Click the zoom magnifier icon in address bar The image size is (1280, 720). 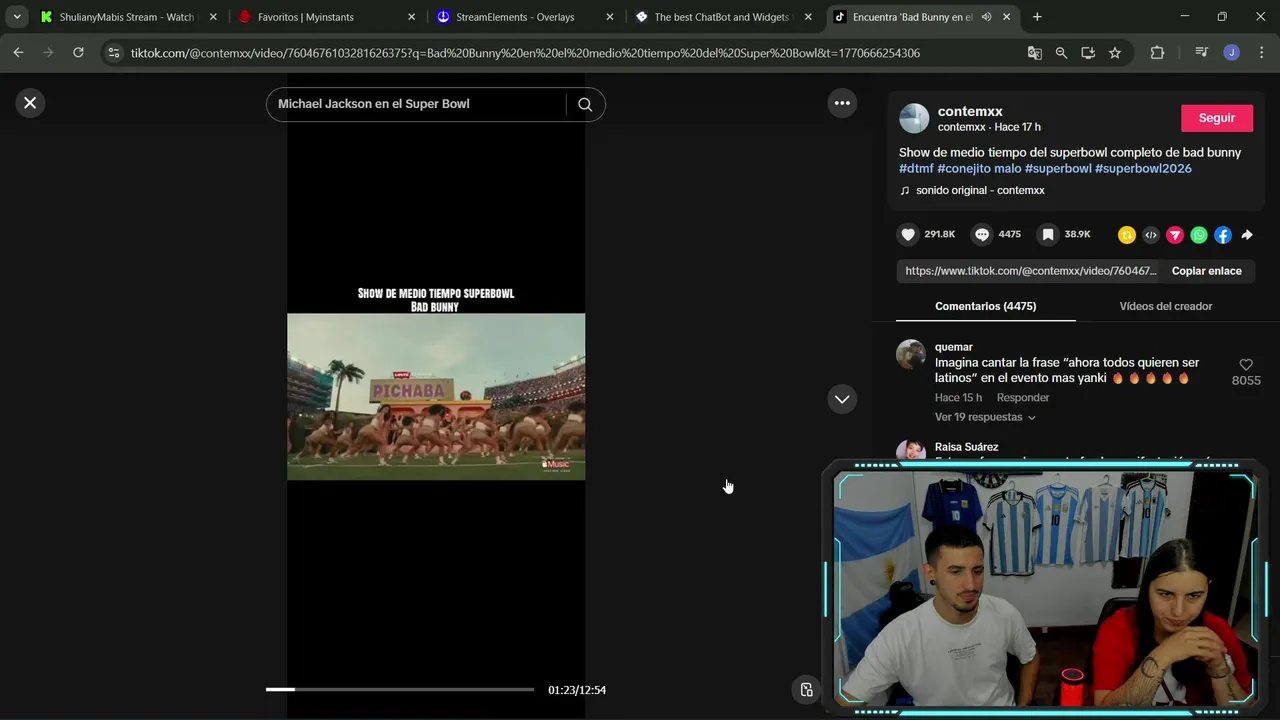[1061, 53]
